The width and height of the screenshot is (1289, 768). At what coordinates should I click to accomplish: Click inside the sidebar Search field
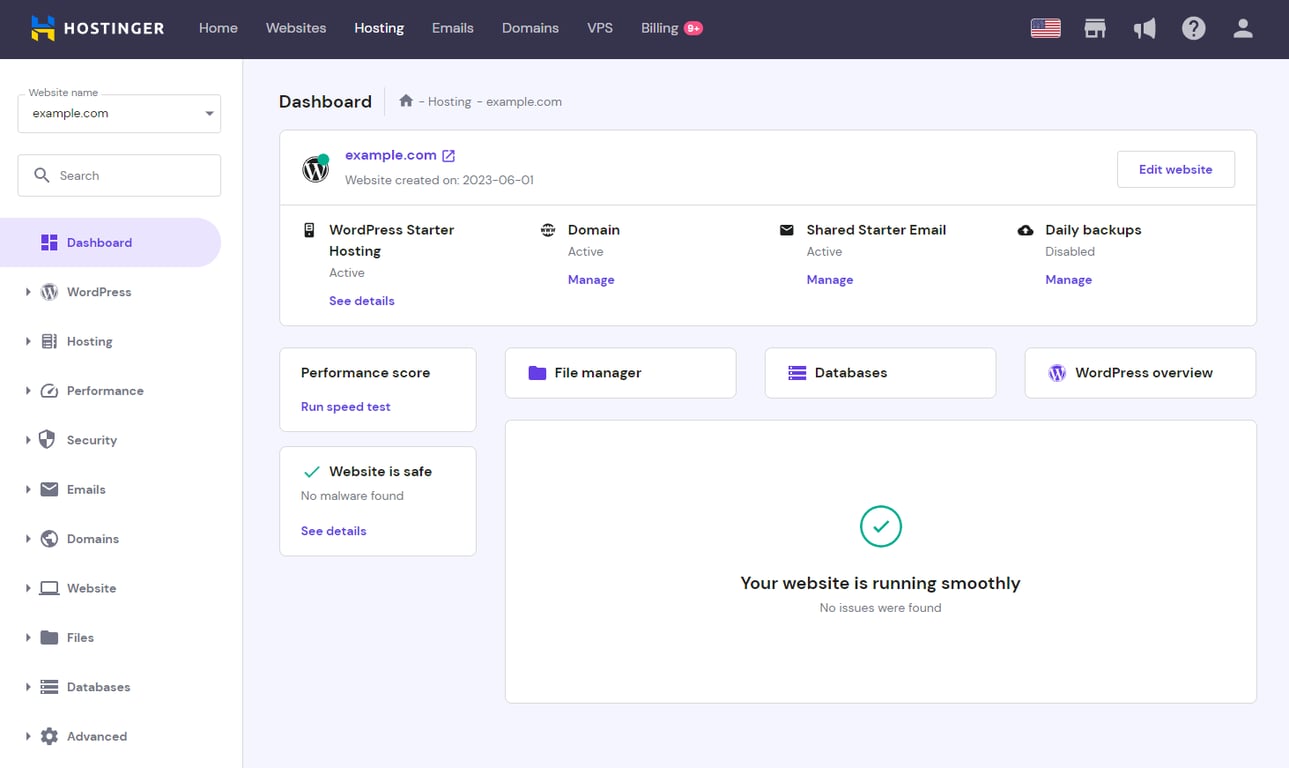pos(118,175)
